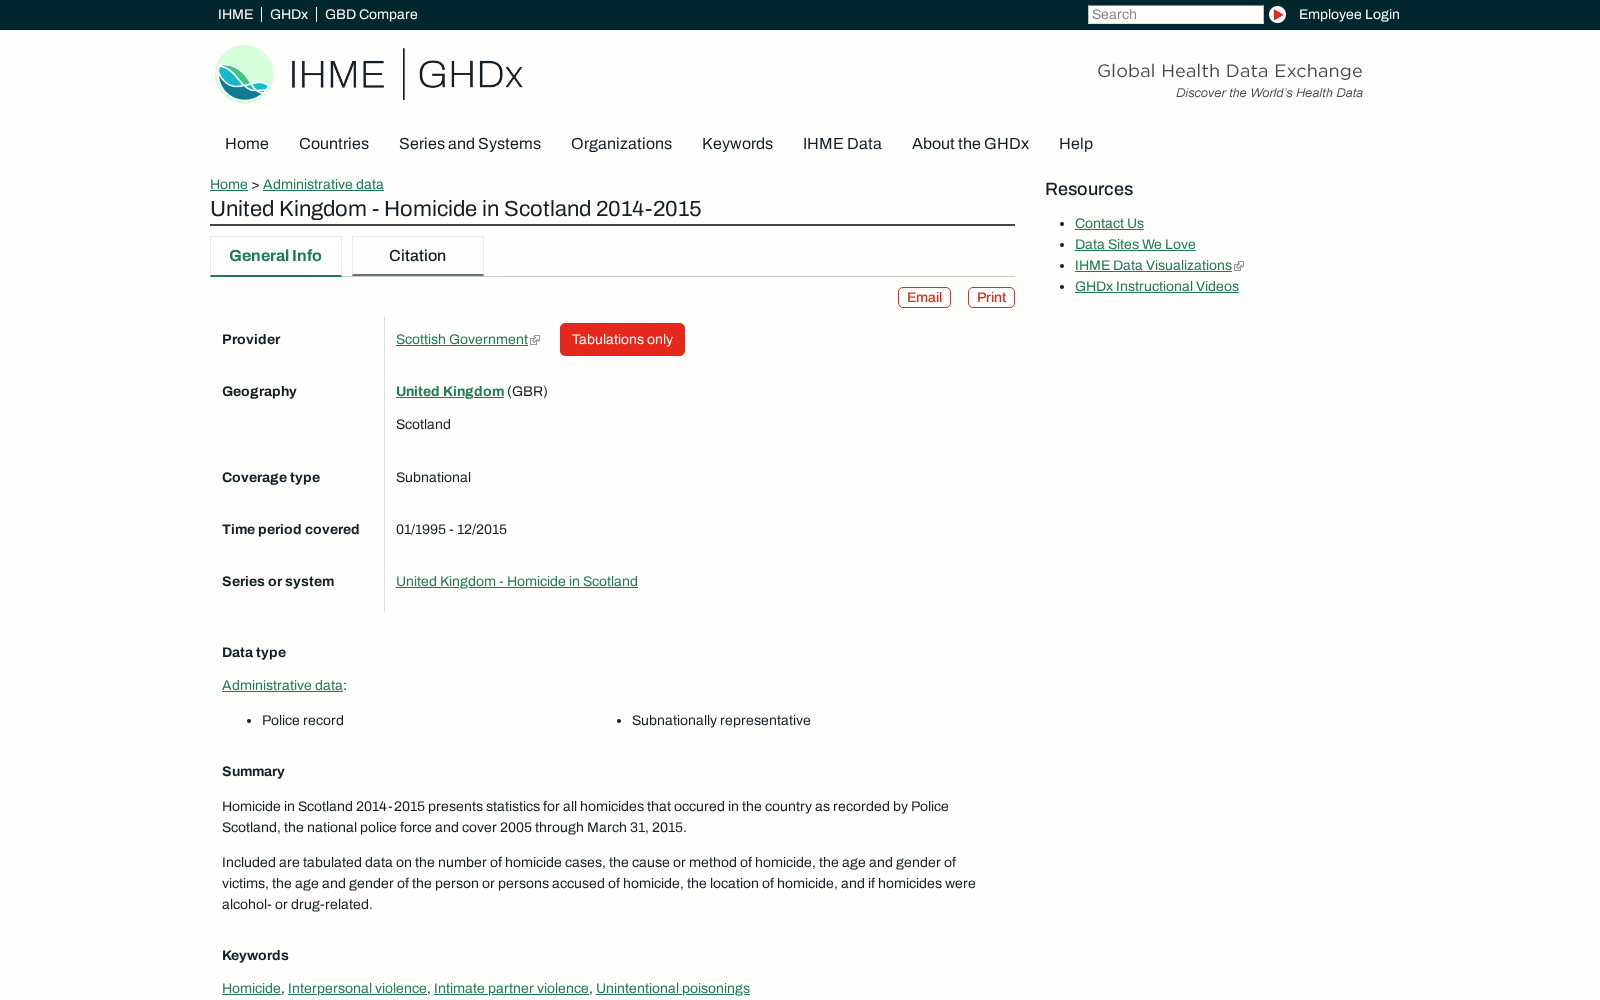The height and width of the screenshot is (1000, 1600).
Task: Open the Countries menu item
Action: pyautogui.click(x=334, y=143)
